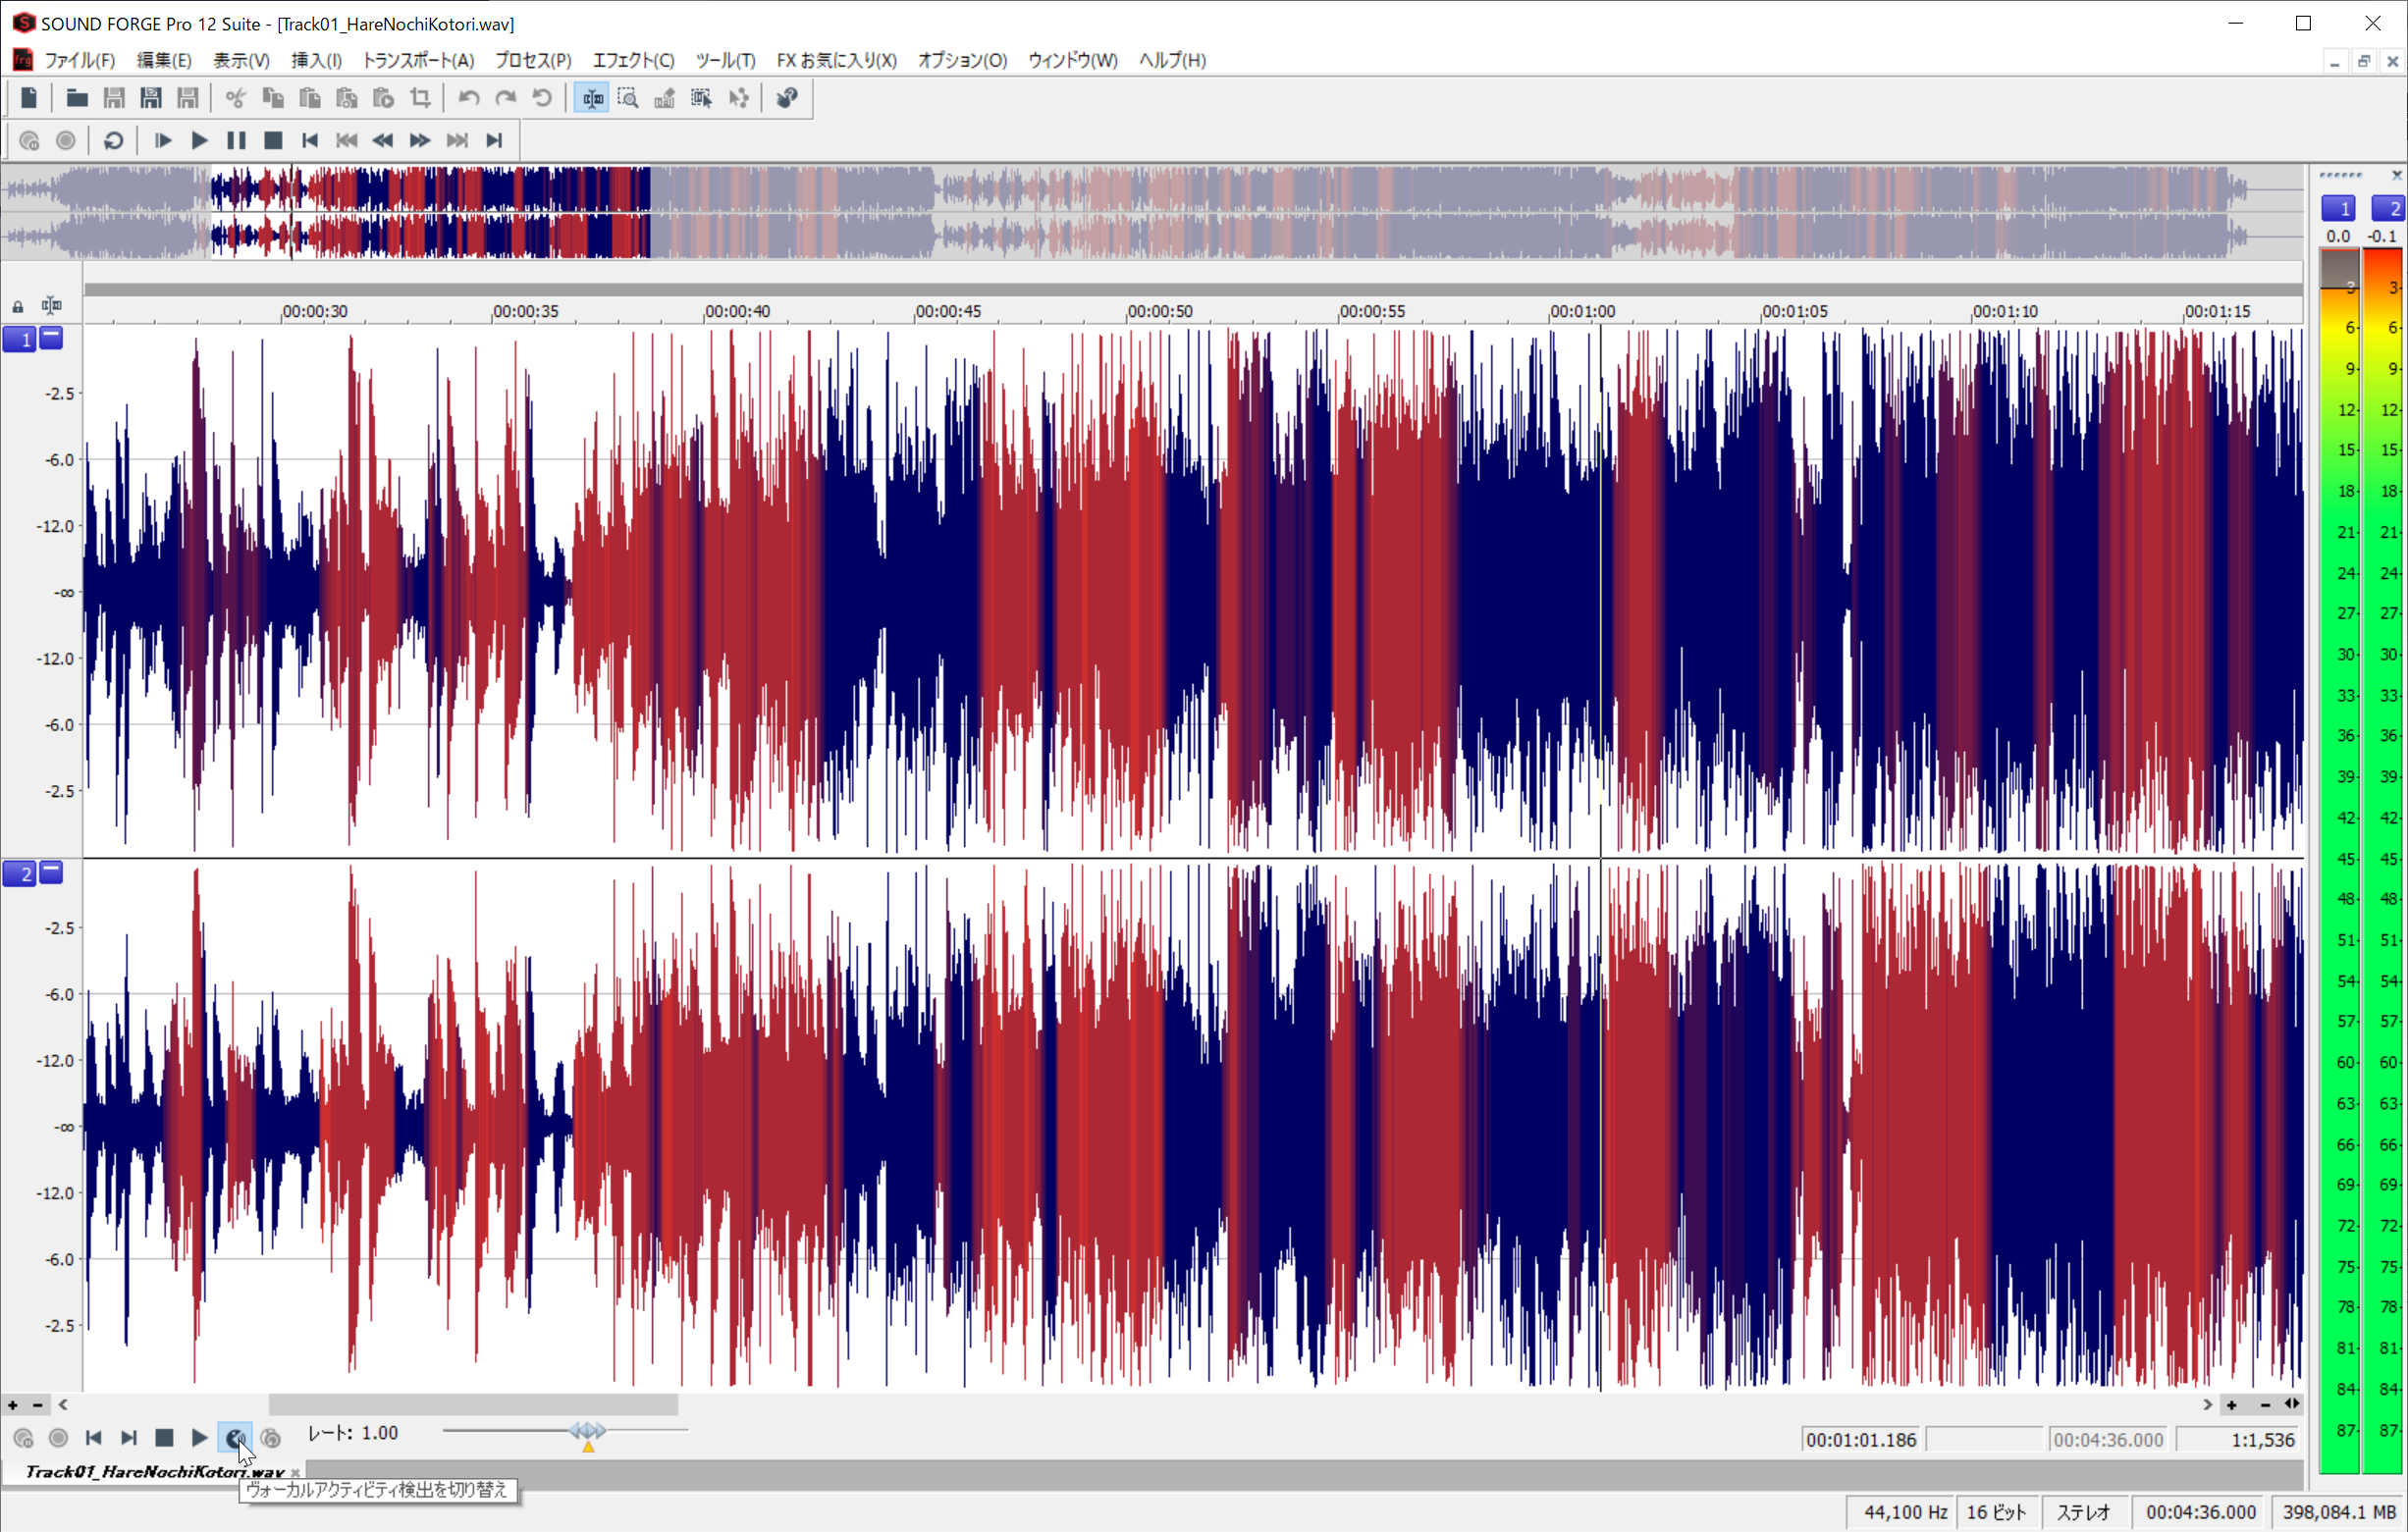
Task: Open the プロセス(P) menu
Action: click(533, 60)
